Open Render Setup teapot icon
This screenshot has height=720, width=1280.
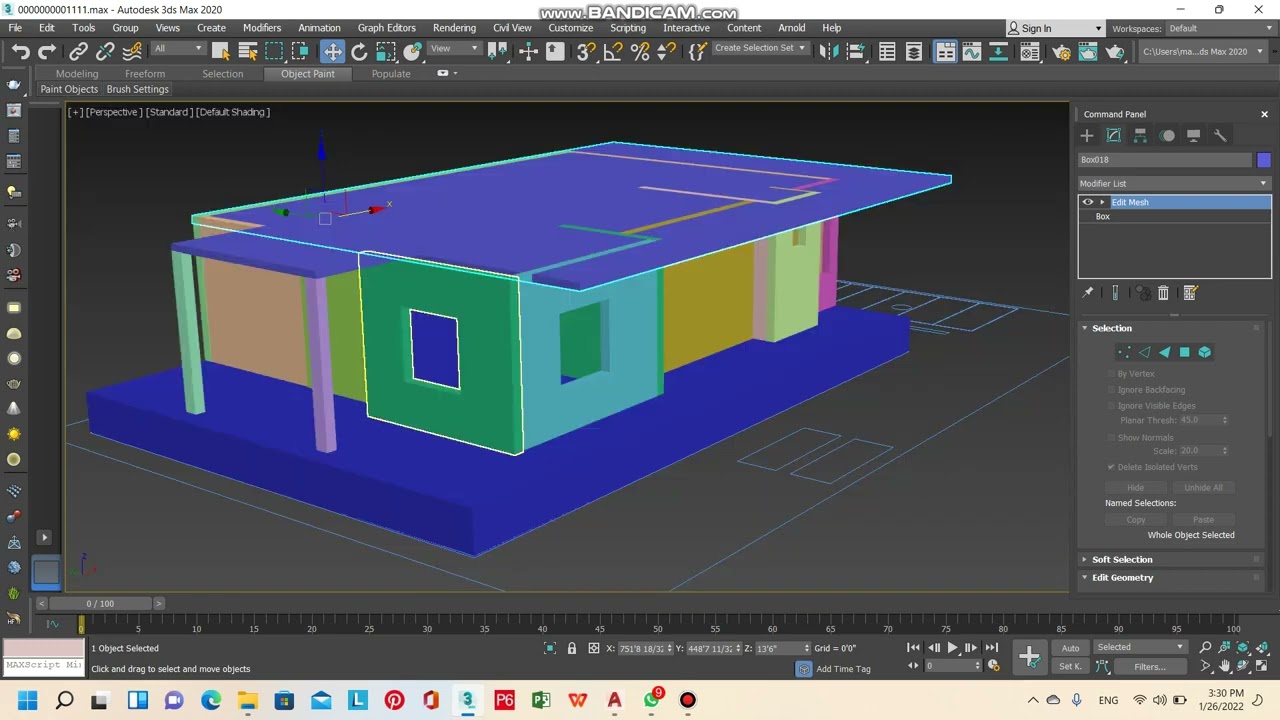coord(1061,52)
